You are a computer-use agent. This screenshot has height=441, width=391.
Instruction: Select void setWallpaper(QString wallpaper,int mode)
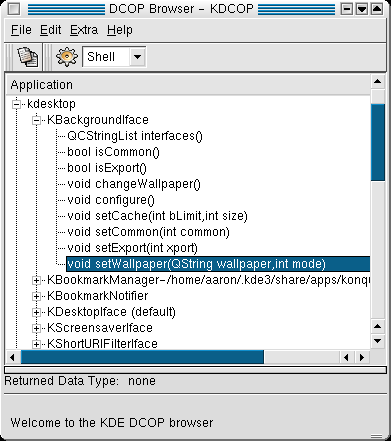coord(218,264)
